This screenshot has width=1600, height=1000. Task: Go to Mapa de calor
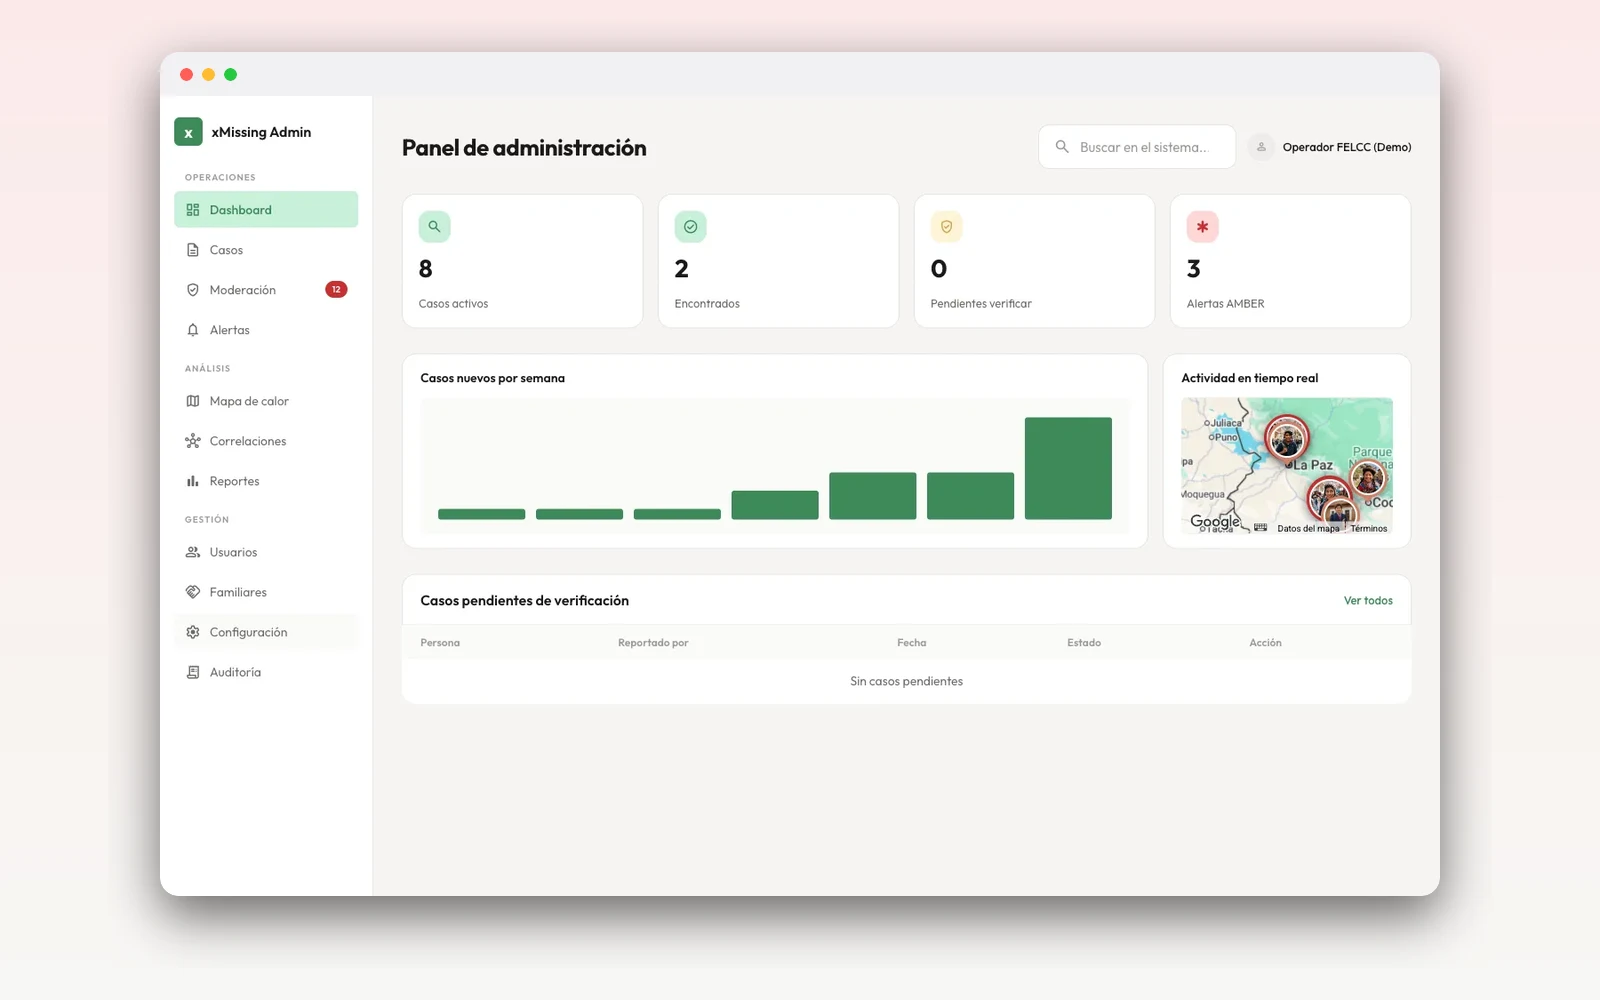coord(266,401)
